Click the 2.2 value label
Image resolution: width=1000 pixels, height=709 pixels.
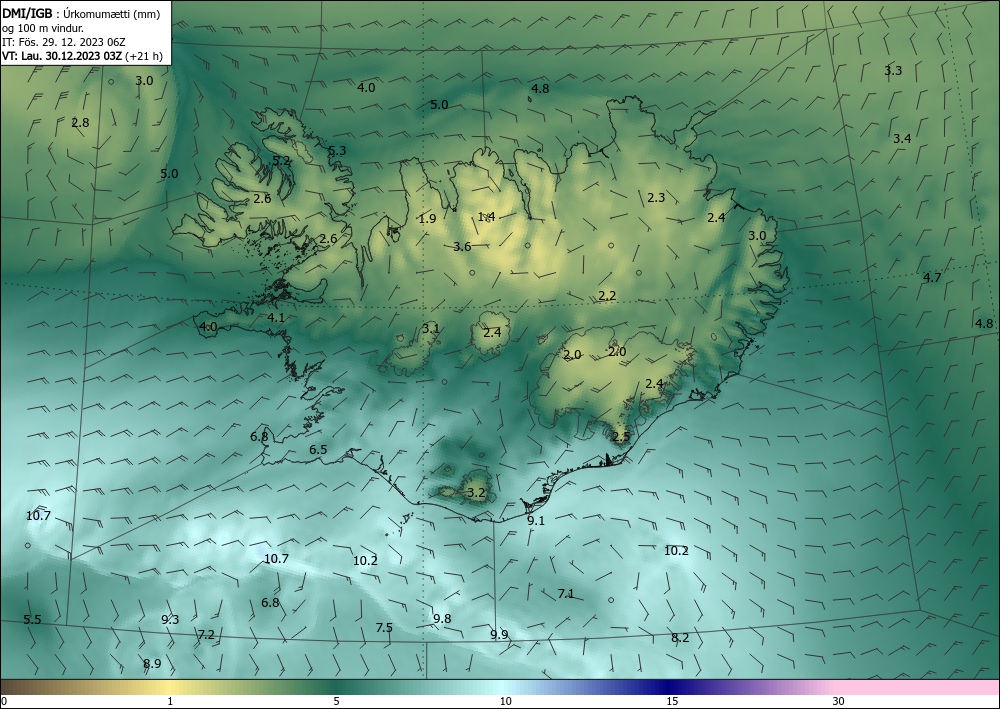point(607,296)
